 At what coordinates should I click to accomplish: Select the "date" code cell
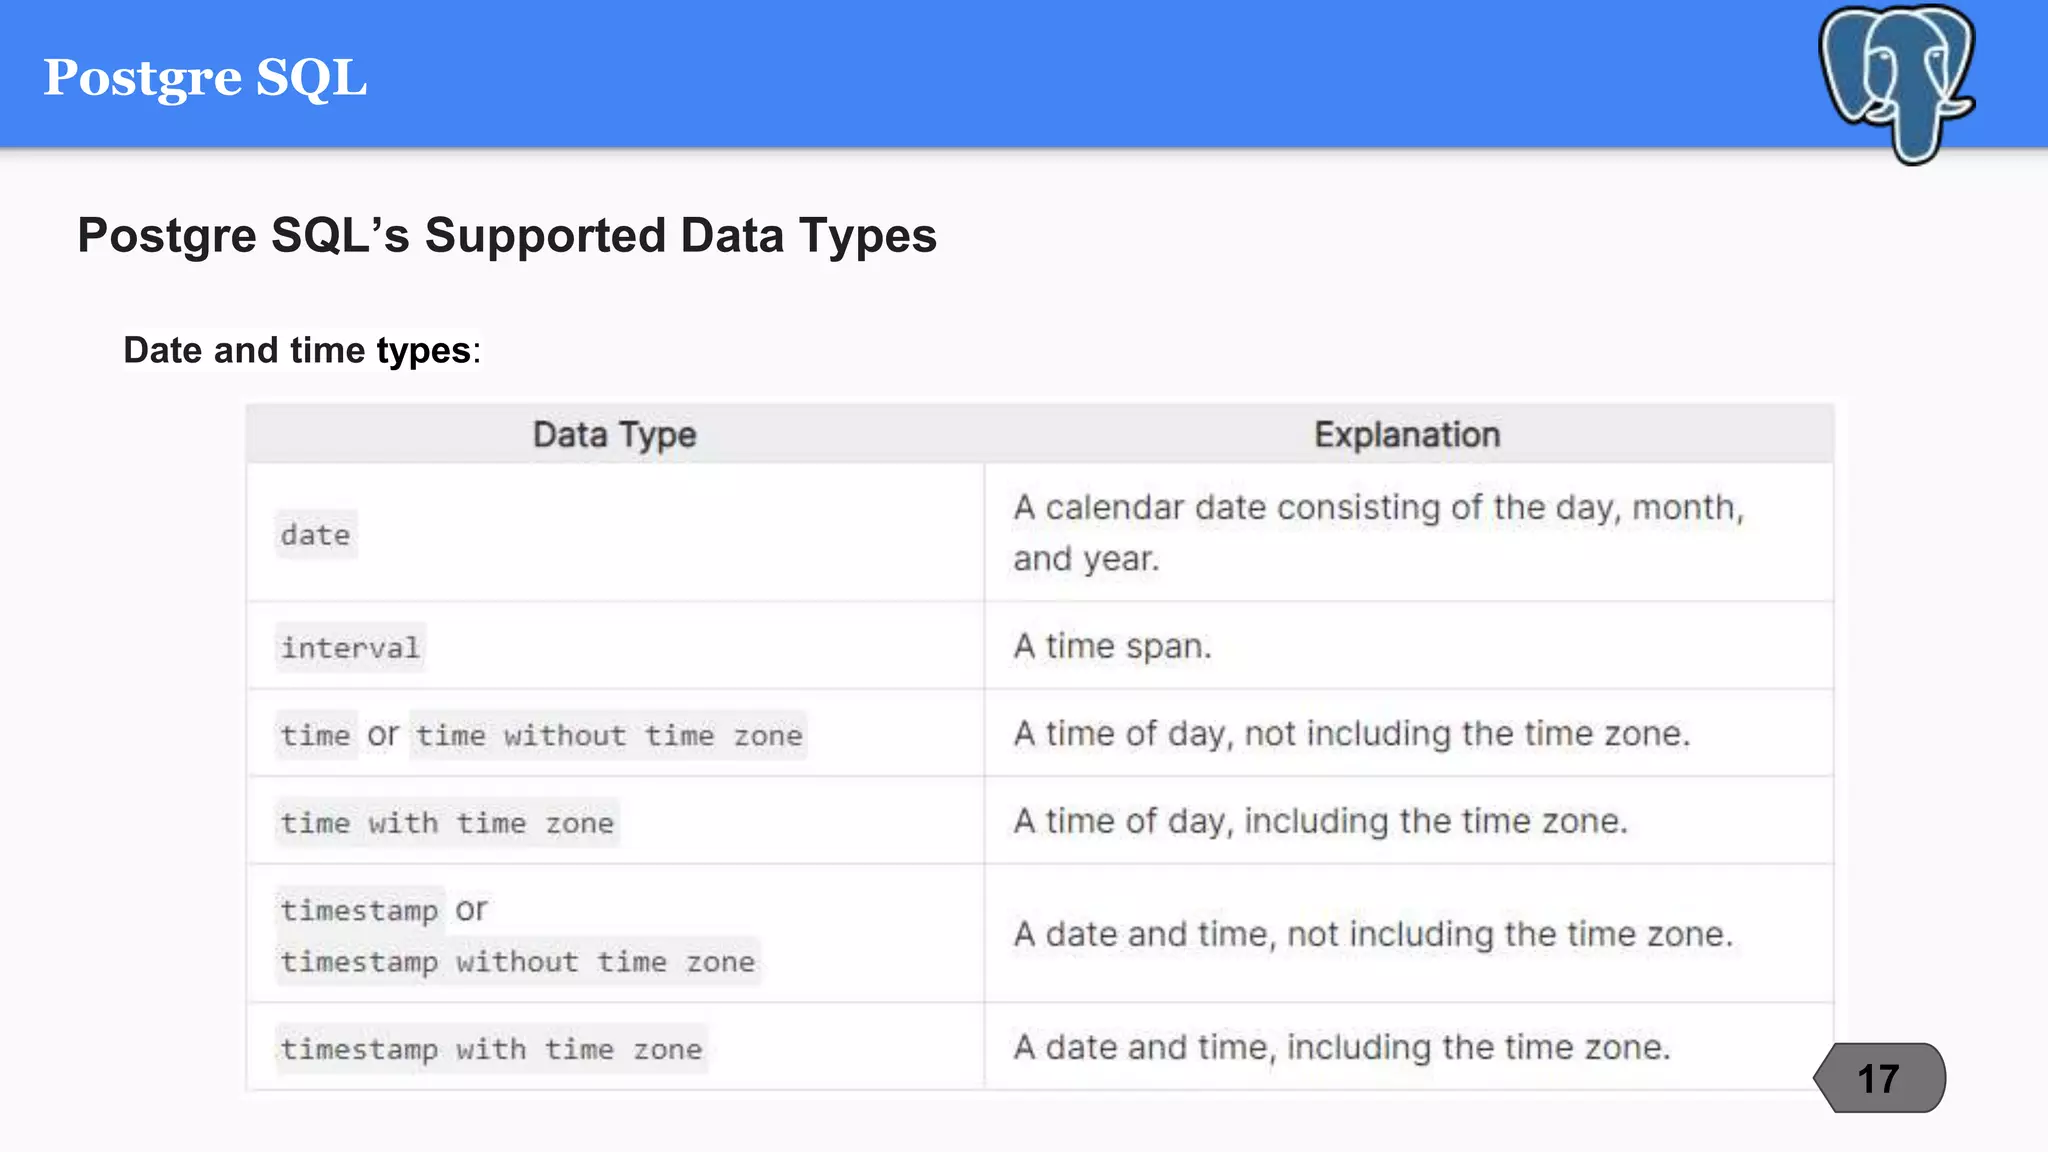(x=316, y=535)
